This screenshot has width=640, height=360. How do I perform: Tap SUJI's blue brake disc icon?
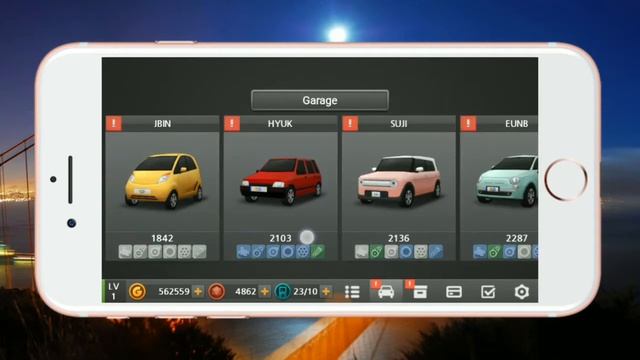406,252
